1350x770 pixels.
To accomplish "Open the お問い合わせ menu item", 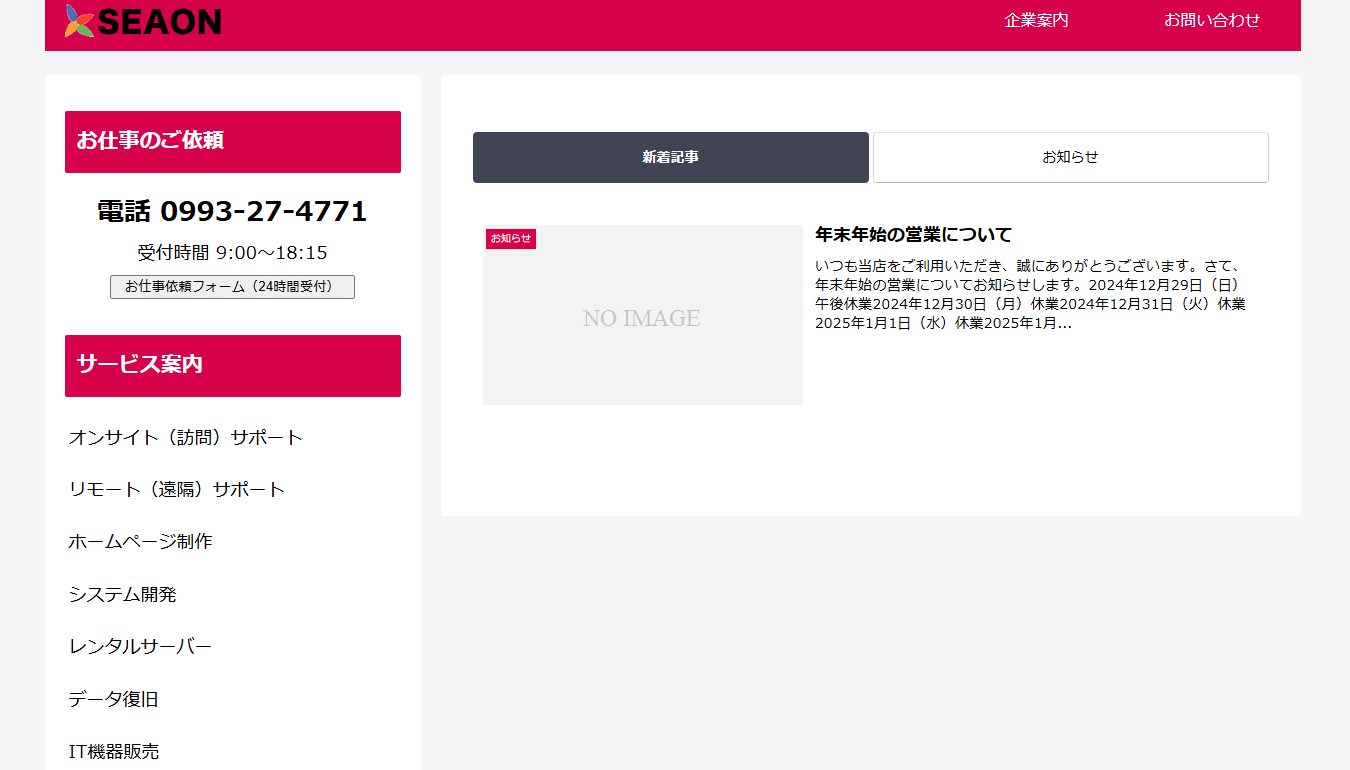I will click(x=1212, y=20).
